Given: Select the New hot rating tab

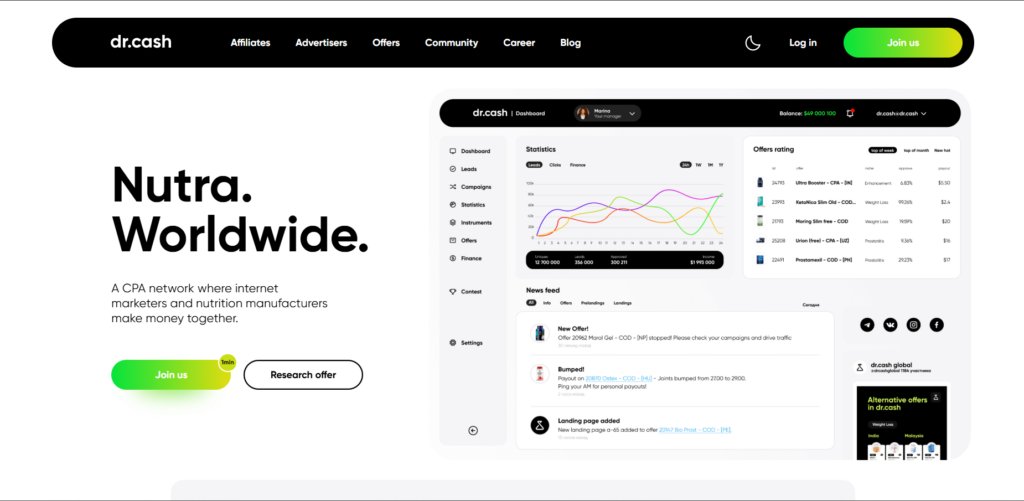Looking at the screenshot, I should click(x=942, y=150).
